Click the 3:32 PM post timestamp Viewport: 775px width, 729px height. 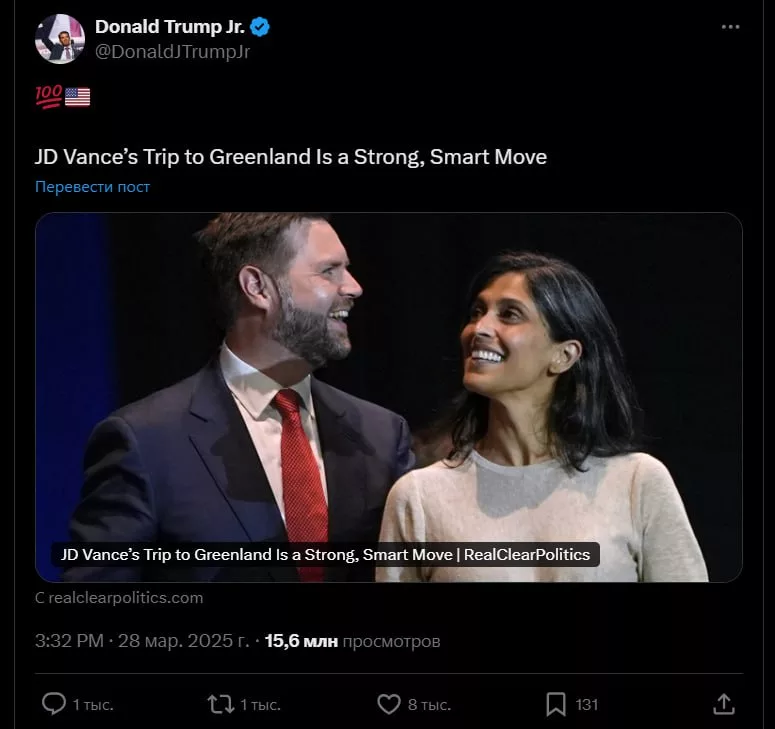coord(69,641)
